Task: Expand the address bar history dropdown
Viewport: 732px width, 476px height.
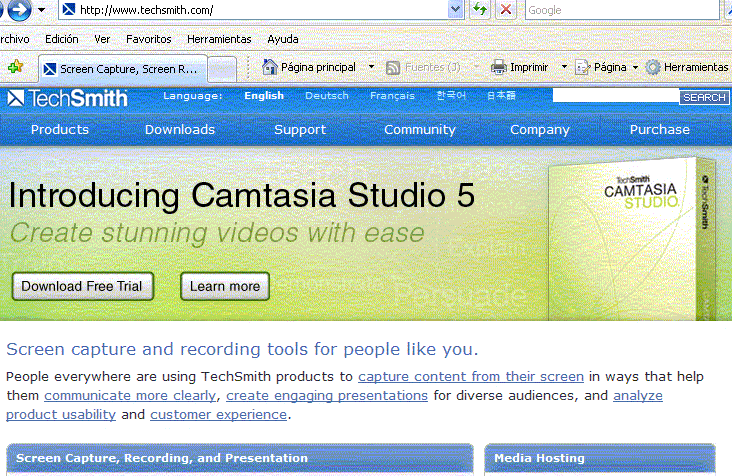Action: pos(455,9)
